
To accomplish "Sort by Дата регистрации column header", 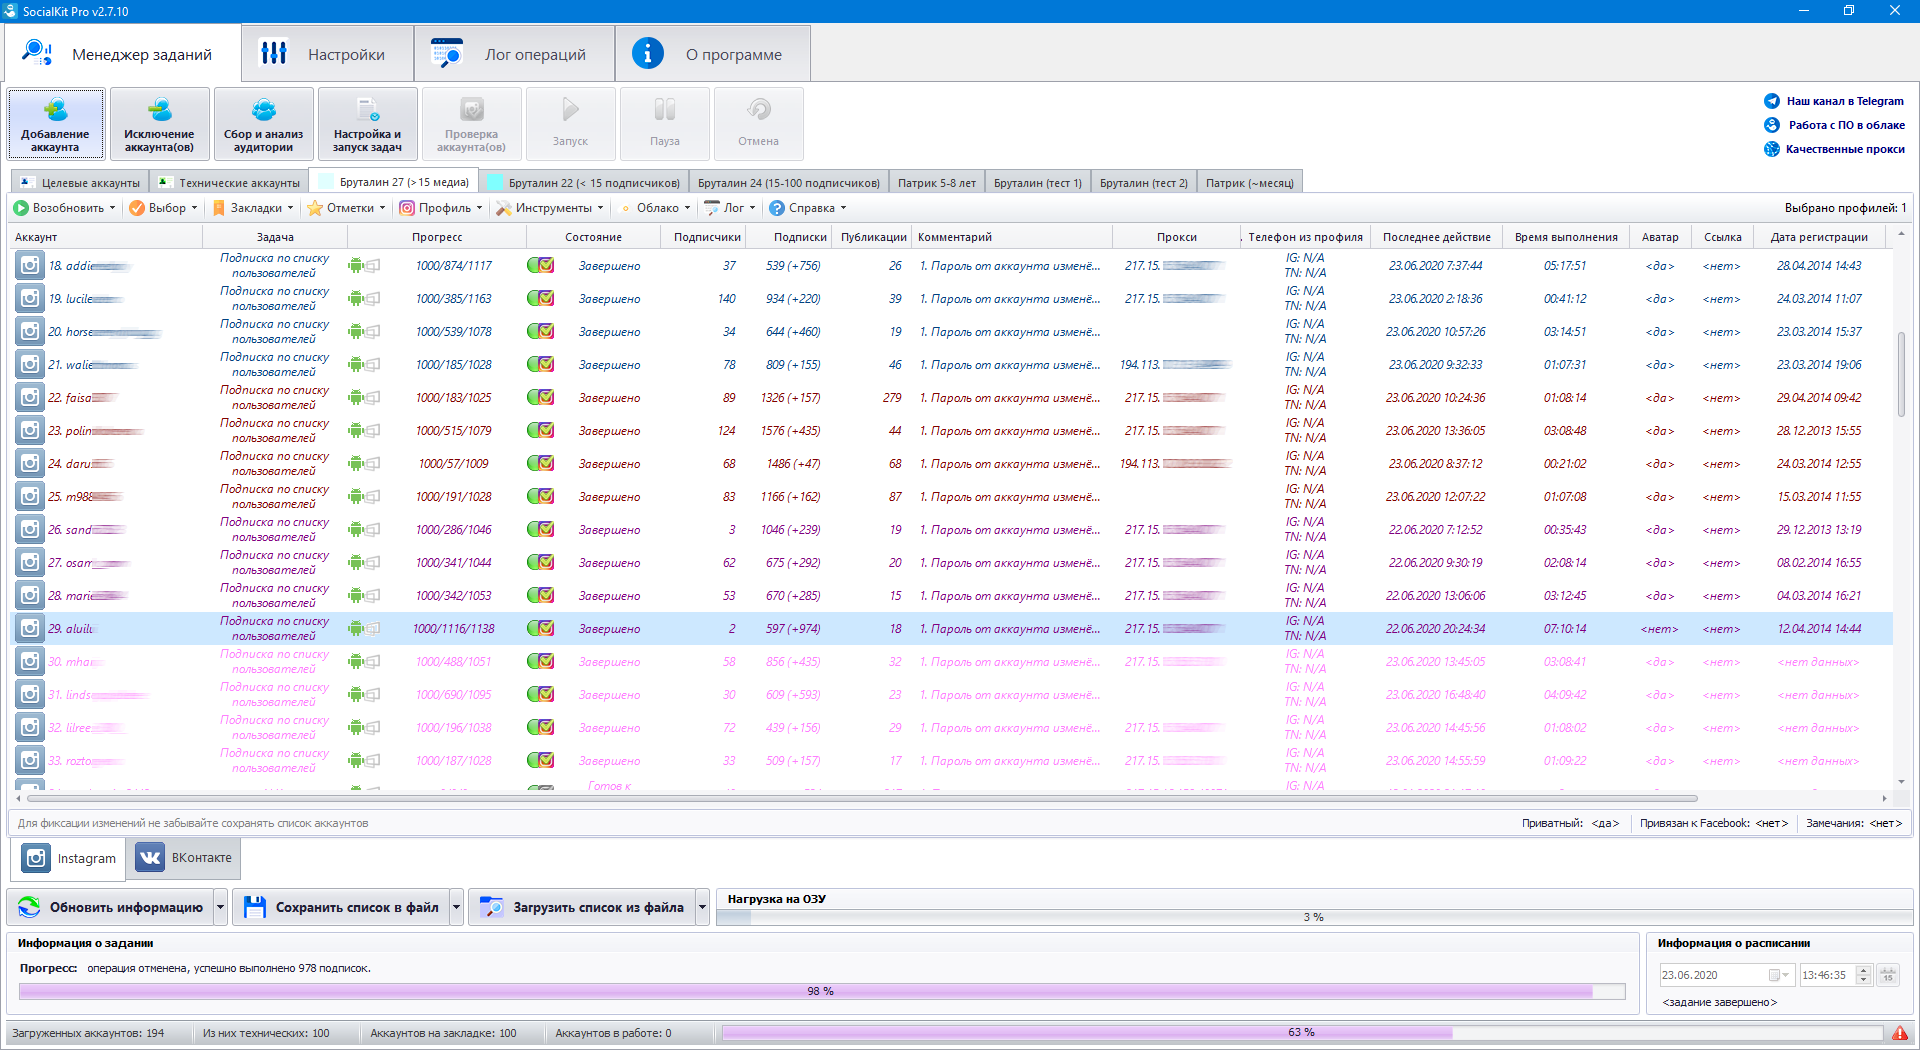I will tap(1819, 237).
